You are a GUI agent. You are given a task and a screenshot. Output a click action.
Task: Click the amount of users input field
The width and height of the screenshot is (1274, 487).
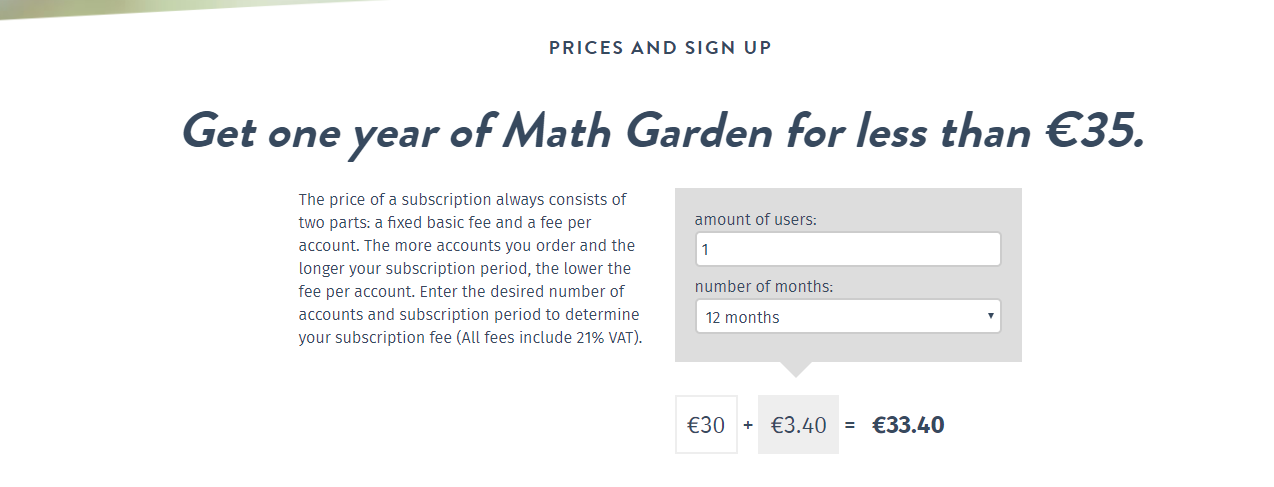click(848, 249)
